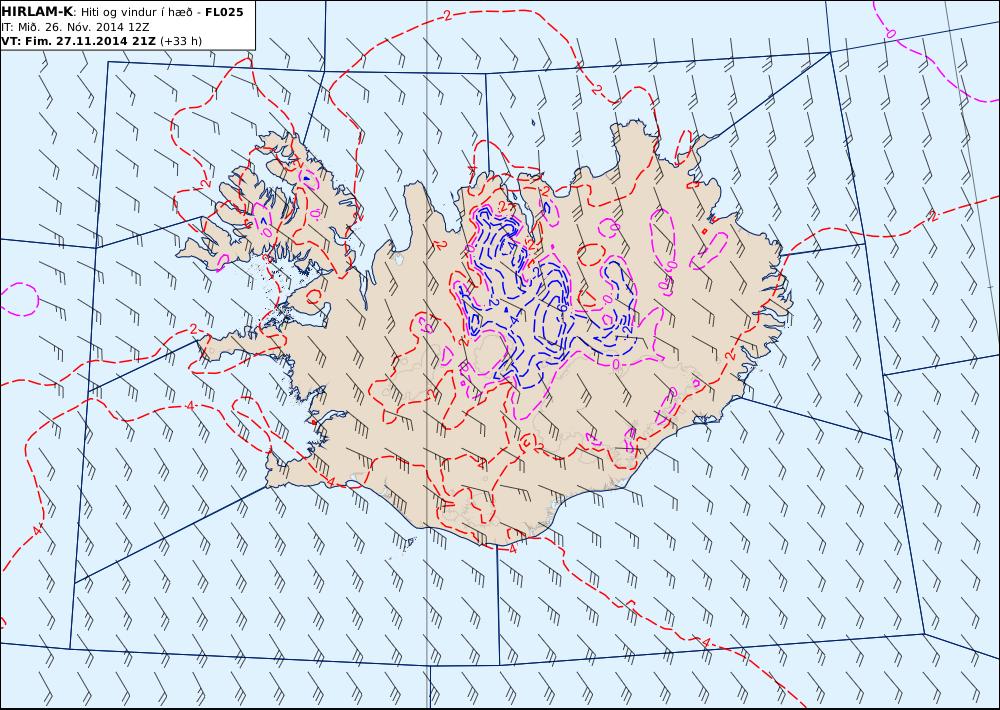Click the red station dot on the southwest coast
Screen dimensions: 1000x710
pyautogui.click(x=314, y=422)
